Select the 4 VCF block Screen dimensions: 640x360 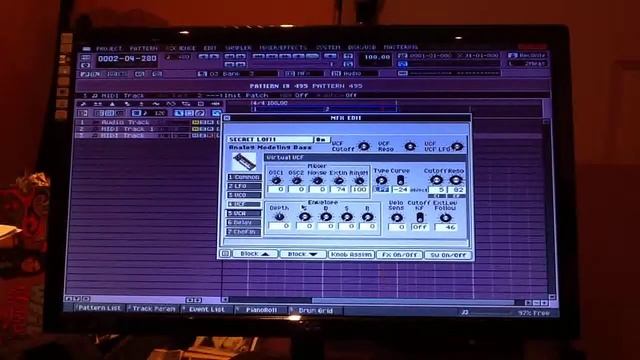tap(244, 204)
